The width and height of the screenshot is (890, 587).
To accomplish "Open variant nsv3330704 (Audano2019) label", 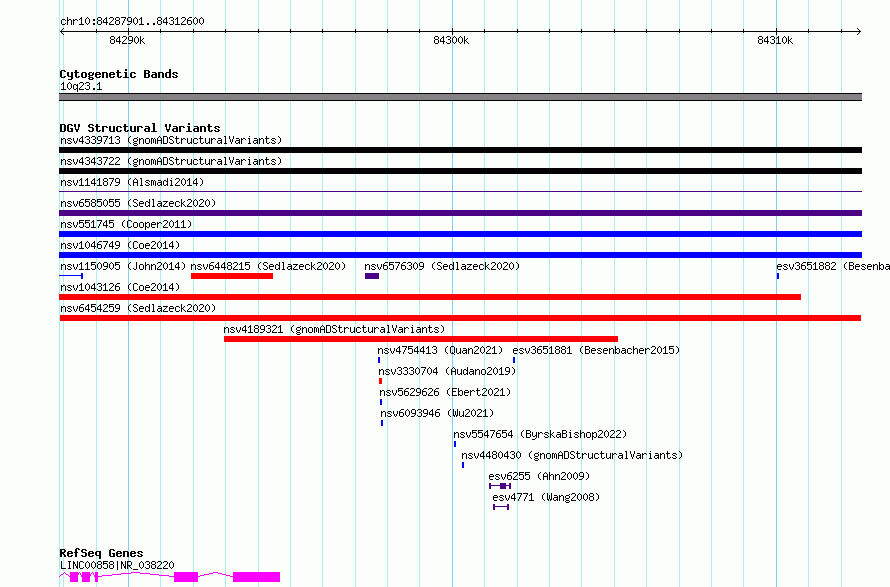I will pos(447,371).
